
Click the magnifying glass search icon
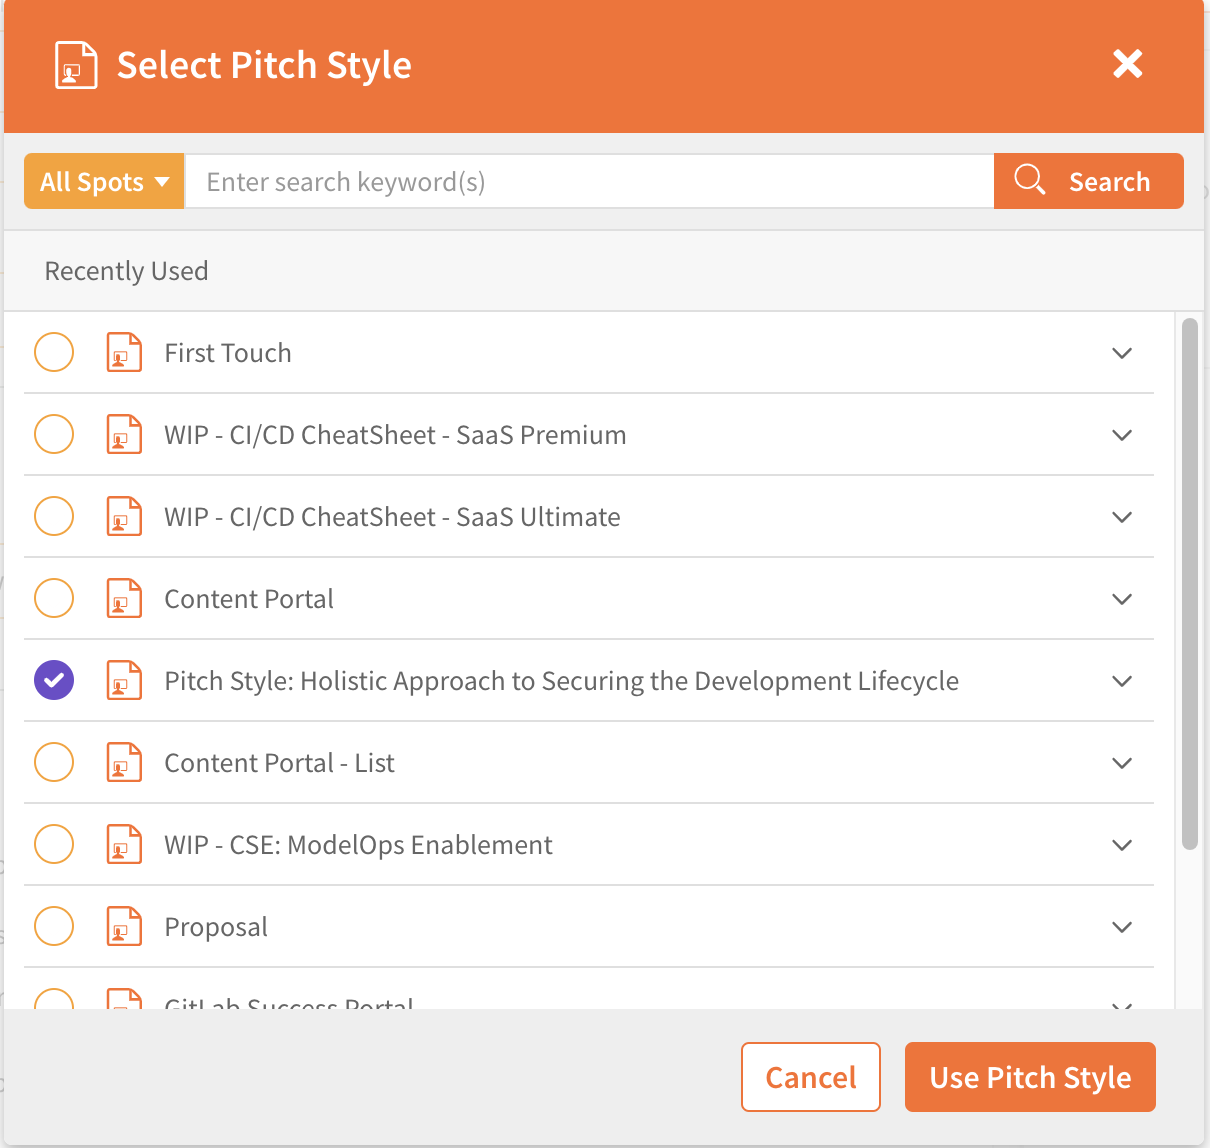tap(1029, 181)
